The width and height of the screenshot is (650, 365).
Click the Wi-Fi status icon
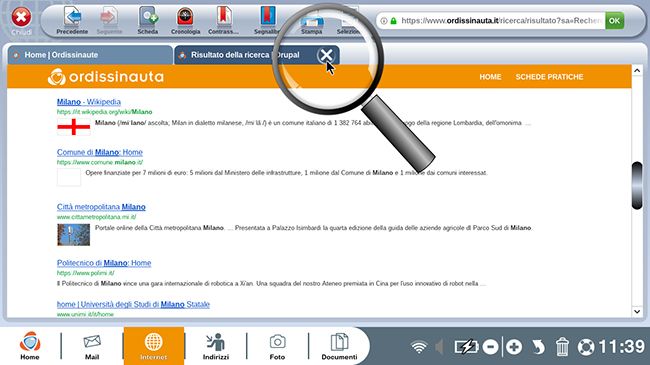(x=419, y=347)
